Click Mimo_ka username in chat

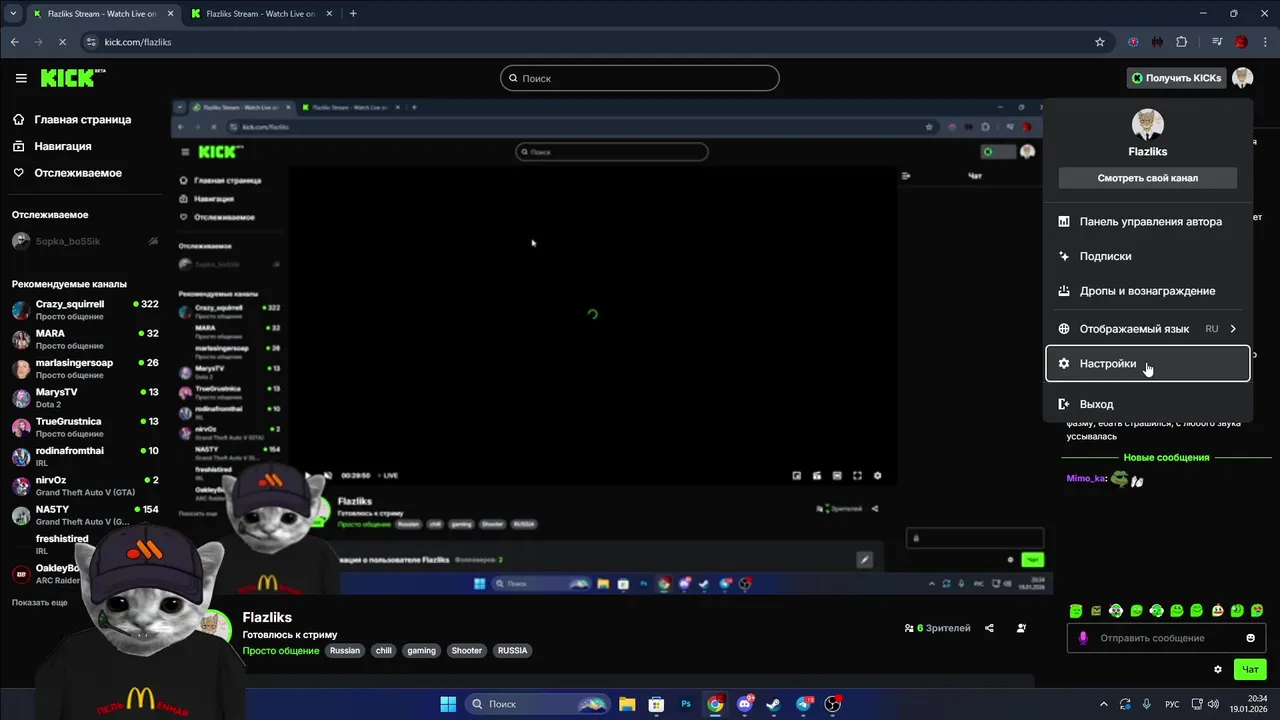click(1086, 478)
